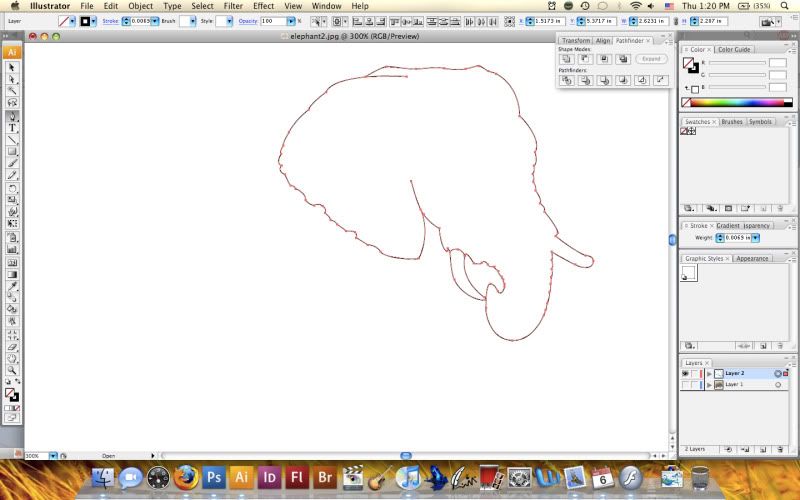Select the Pen tool in the toolbox
The image size is (800, 500).
click(12, 115)
